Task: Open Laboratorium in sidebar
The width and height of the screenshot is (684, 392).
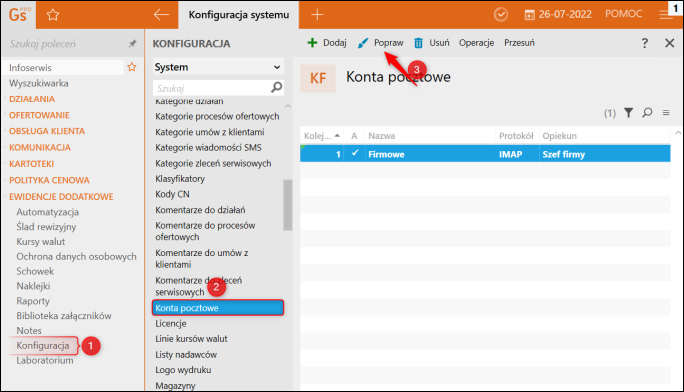Action: pos(45,360)
